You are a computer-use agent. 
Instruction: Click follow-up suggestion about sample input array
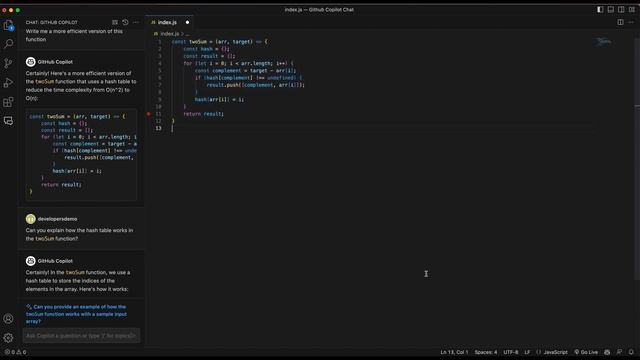(x=76, y=314)
